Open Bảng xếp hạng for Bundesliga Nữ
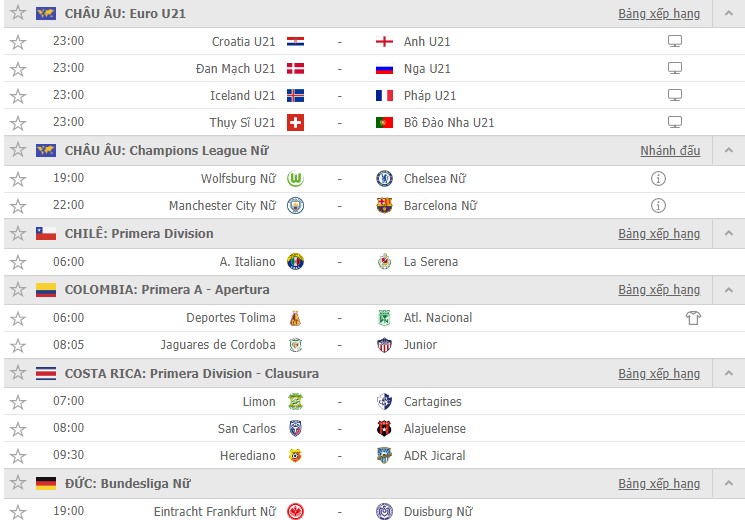The image size is (745, 520). [x=659, y=484]
